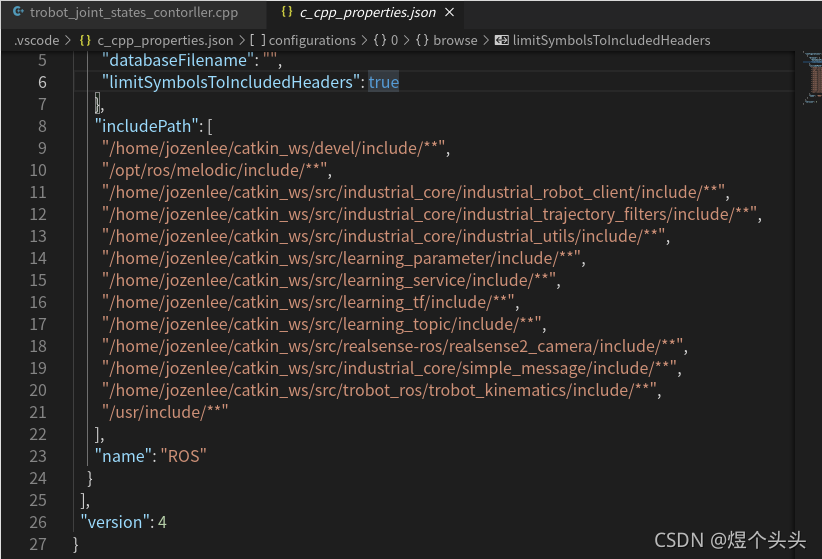Click the "includePath" key on line 8
The width and height of the screenshot is (822, 559).
click(146, 126)
